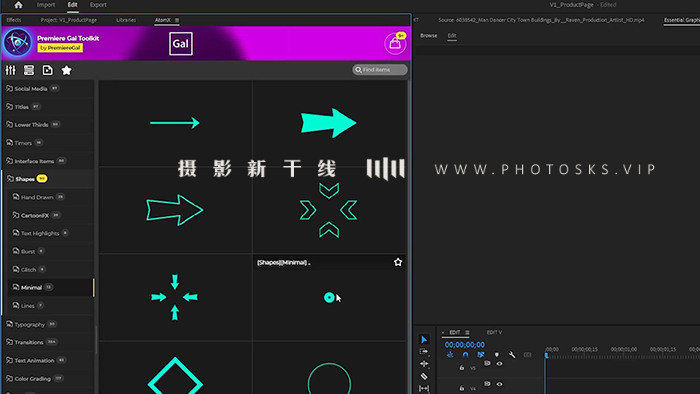Open the AtomX settings sliders icon
The width and height of the screenshot is (700, 394).
[10, 70]
